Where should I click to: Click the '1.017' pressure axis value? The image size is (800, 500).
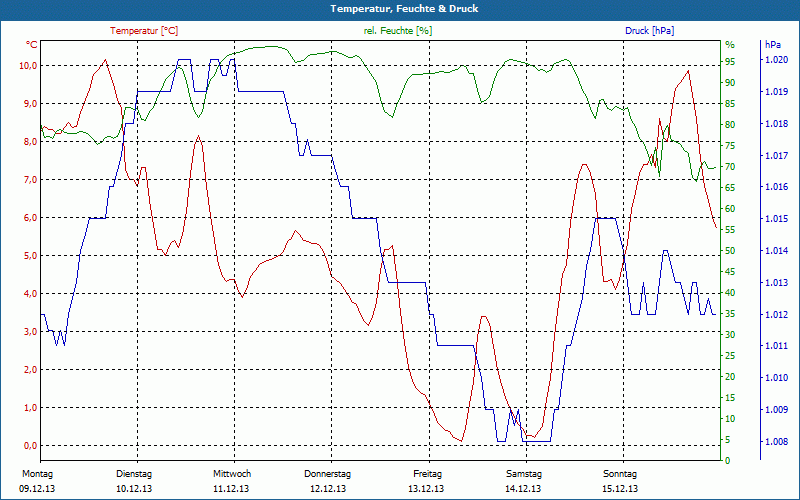776,156
